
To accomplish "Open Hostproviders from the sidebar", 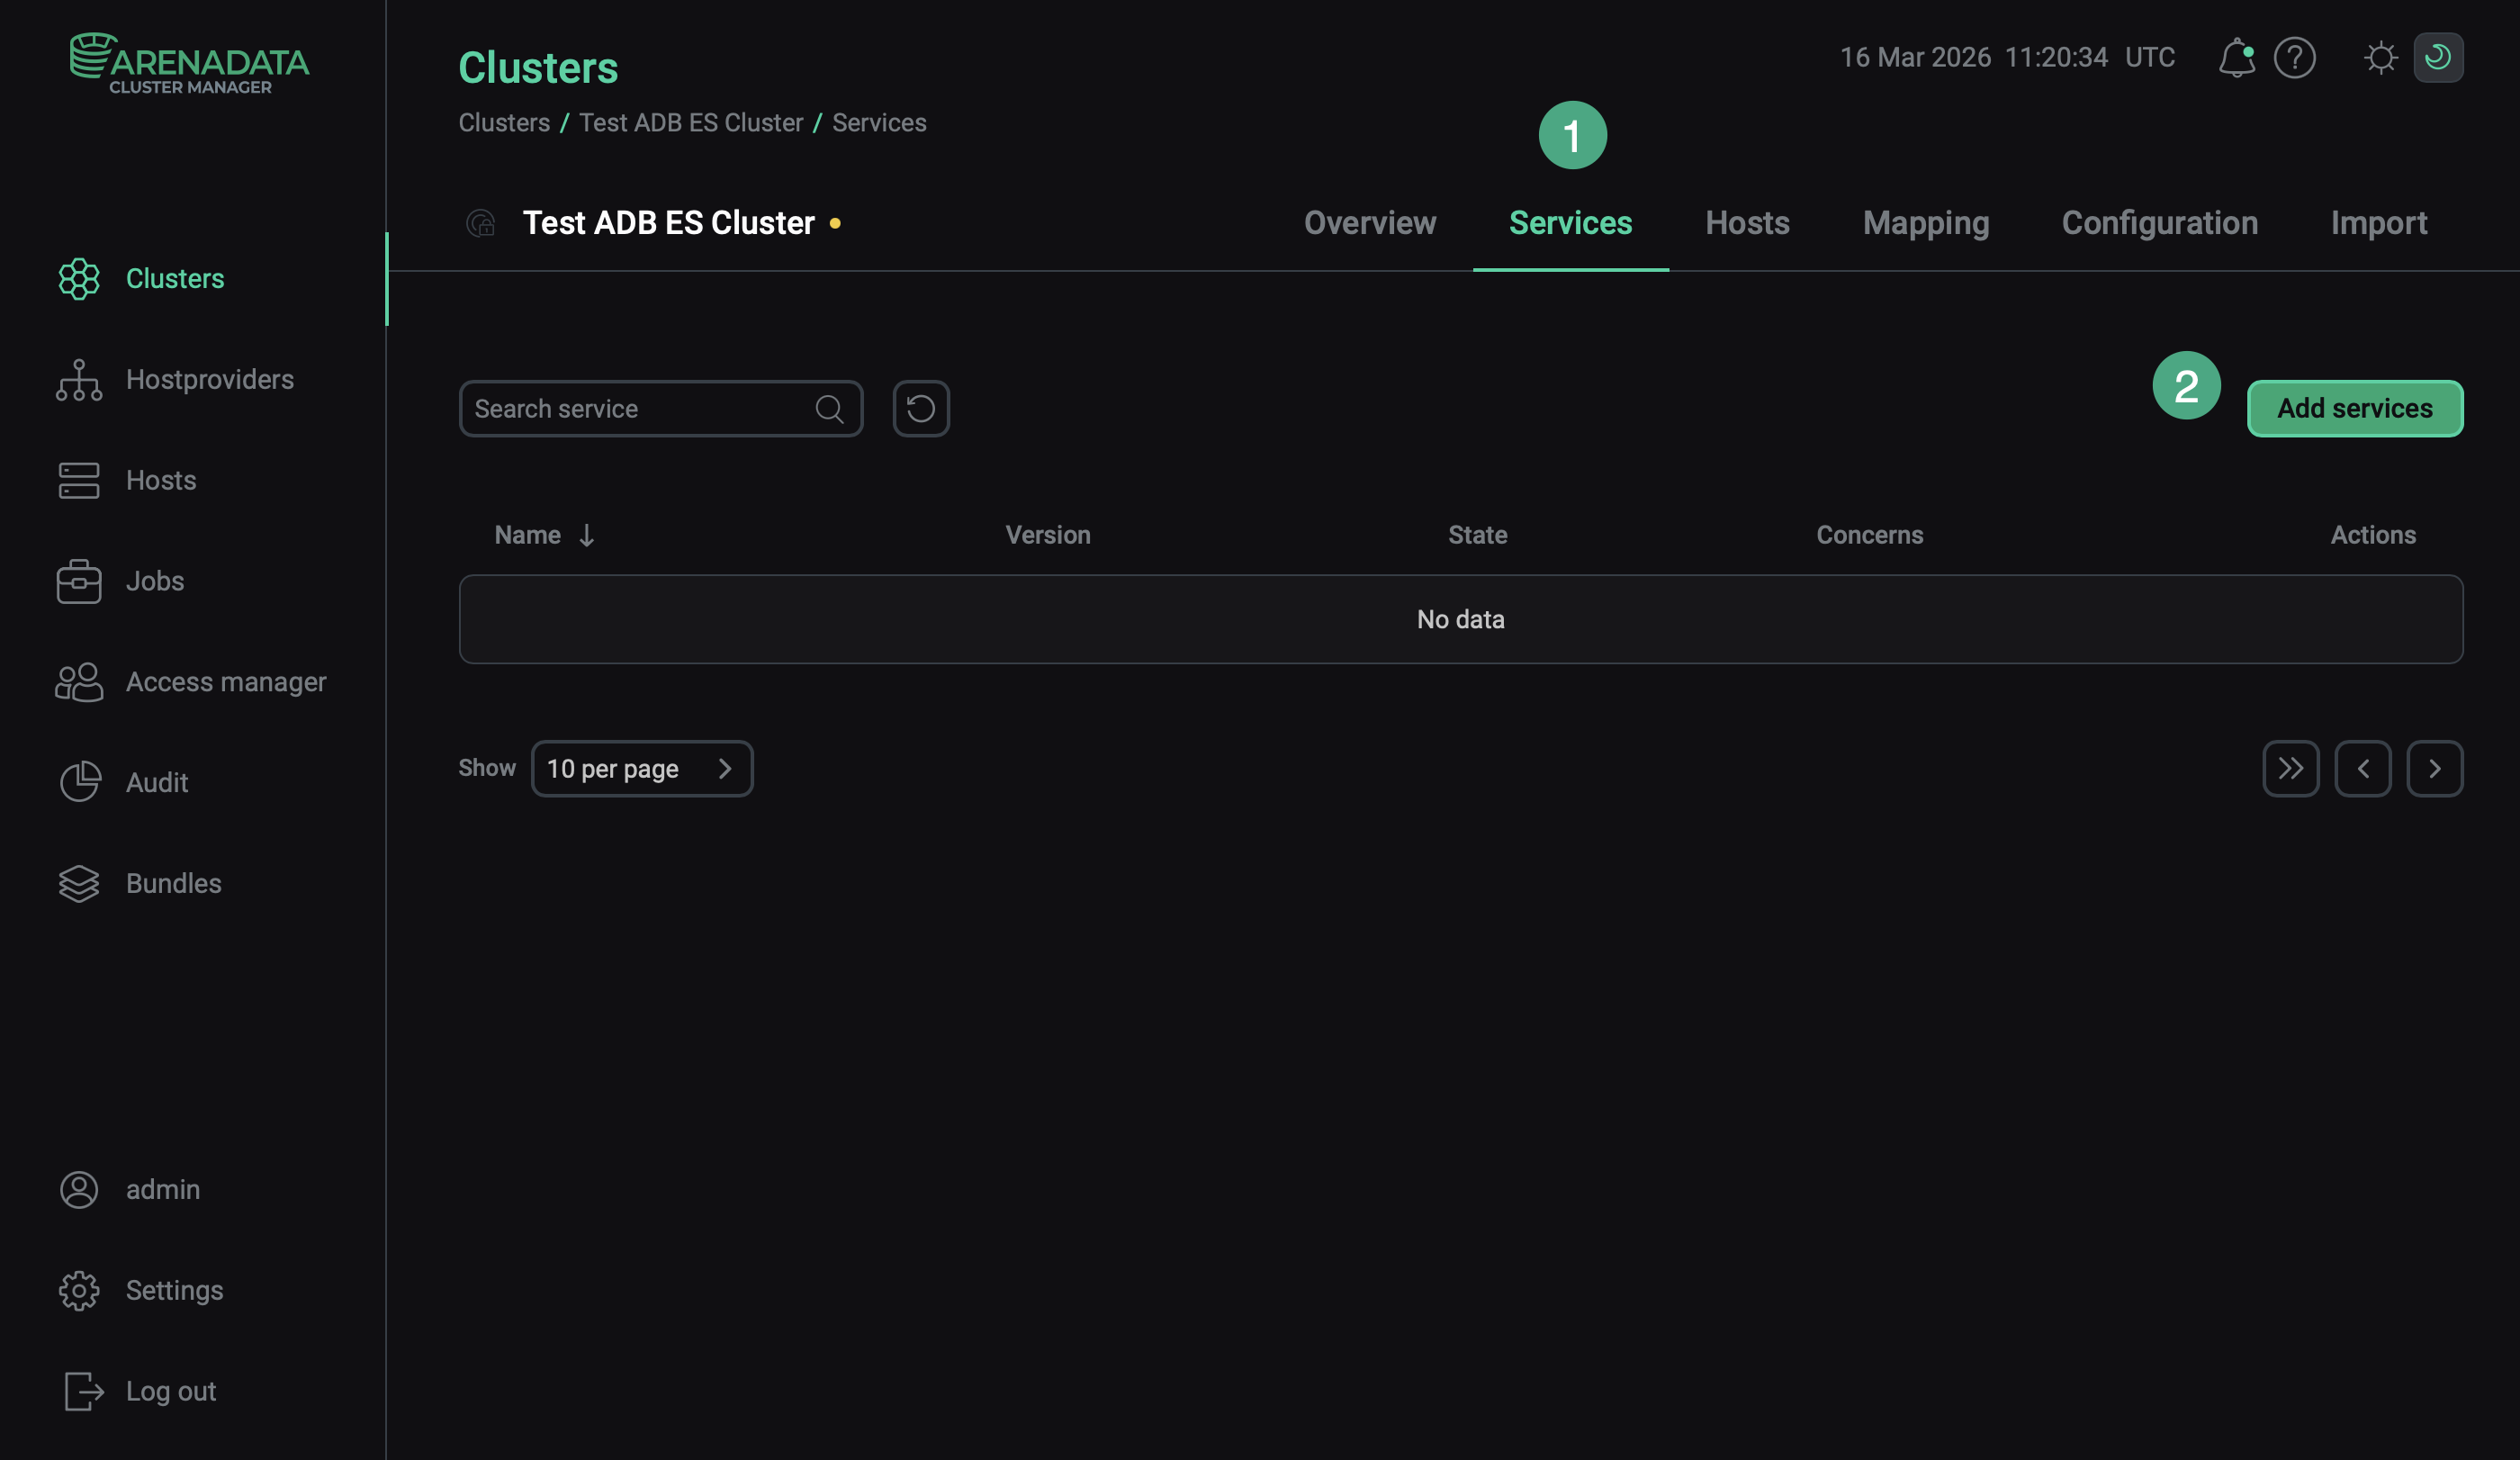I will pos(209,380).
